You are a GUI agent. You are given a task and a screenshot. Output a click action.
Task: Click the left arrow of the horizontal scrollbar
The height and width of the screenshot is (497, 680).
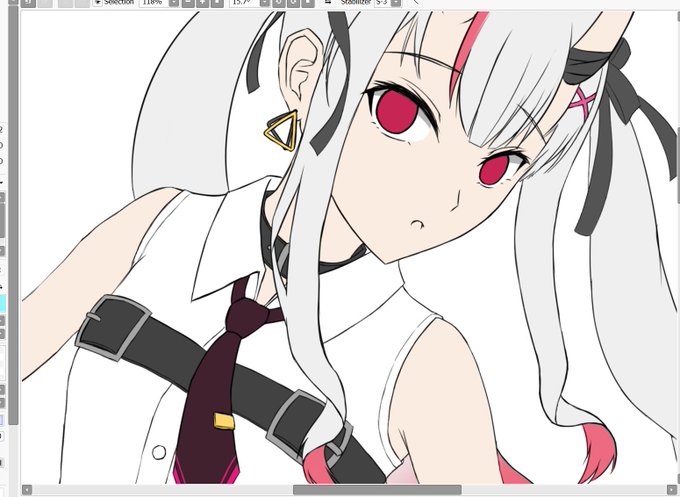pos(27,490)
